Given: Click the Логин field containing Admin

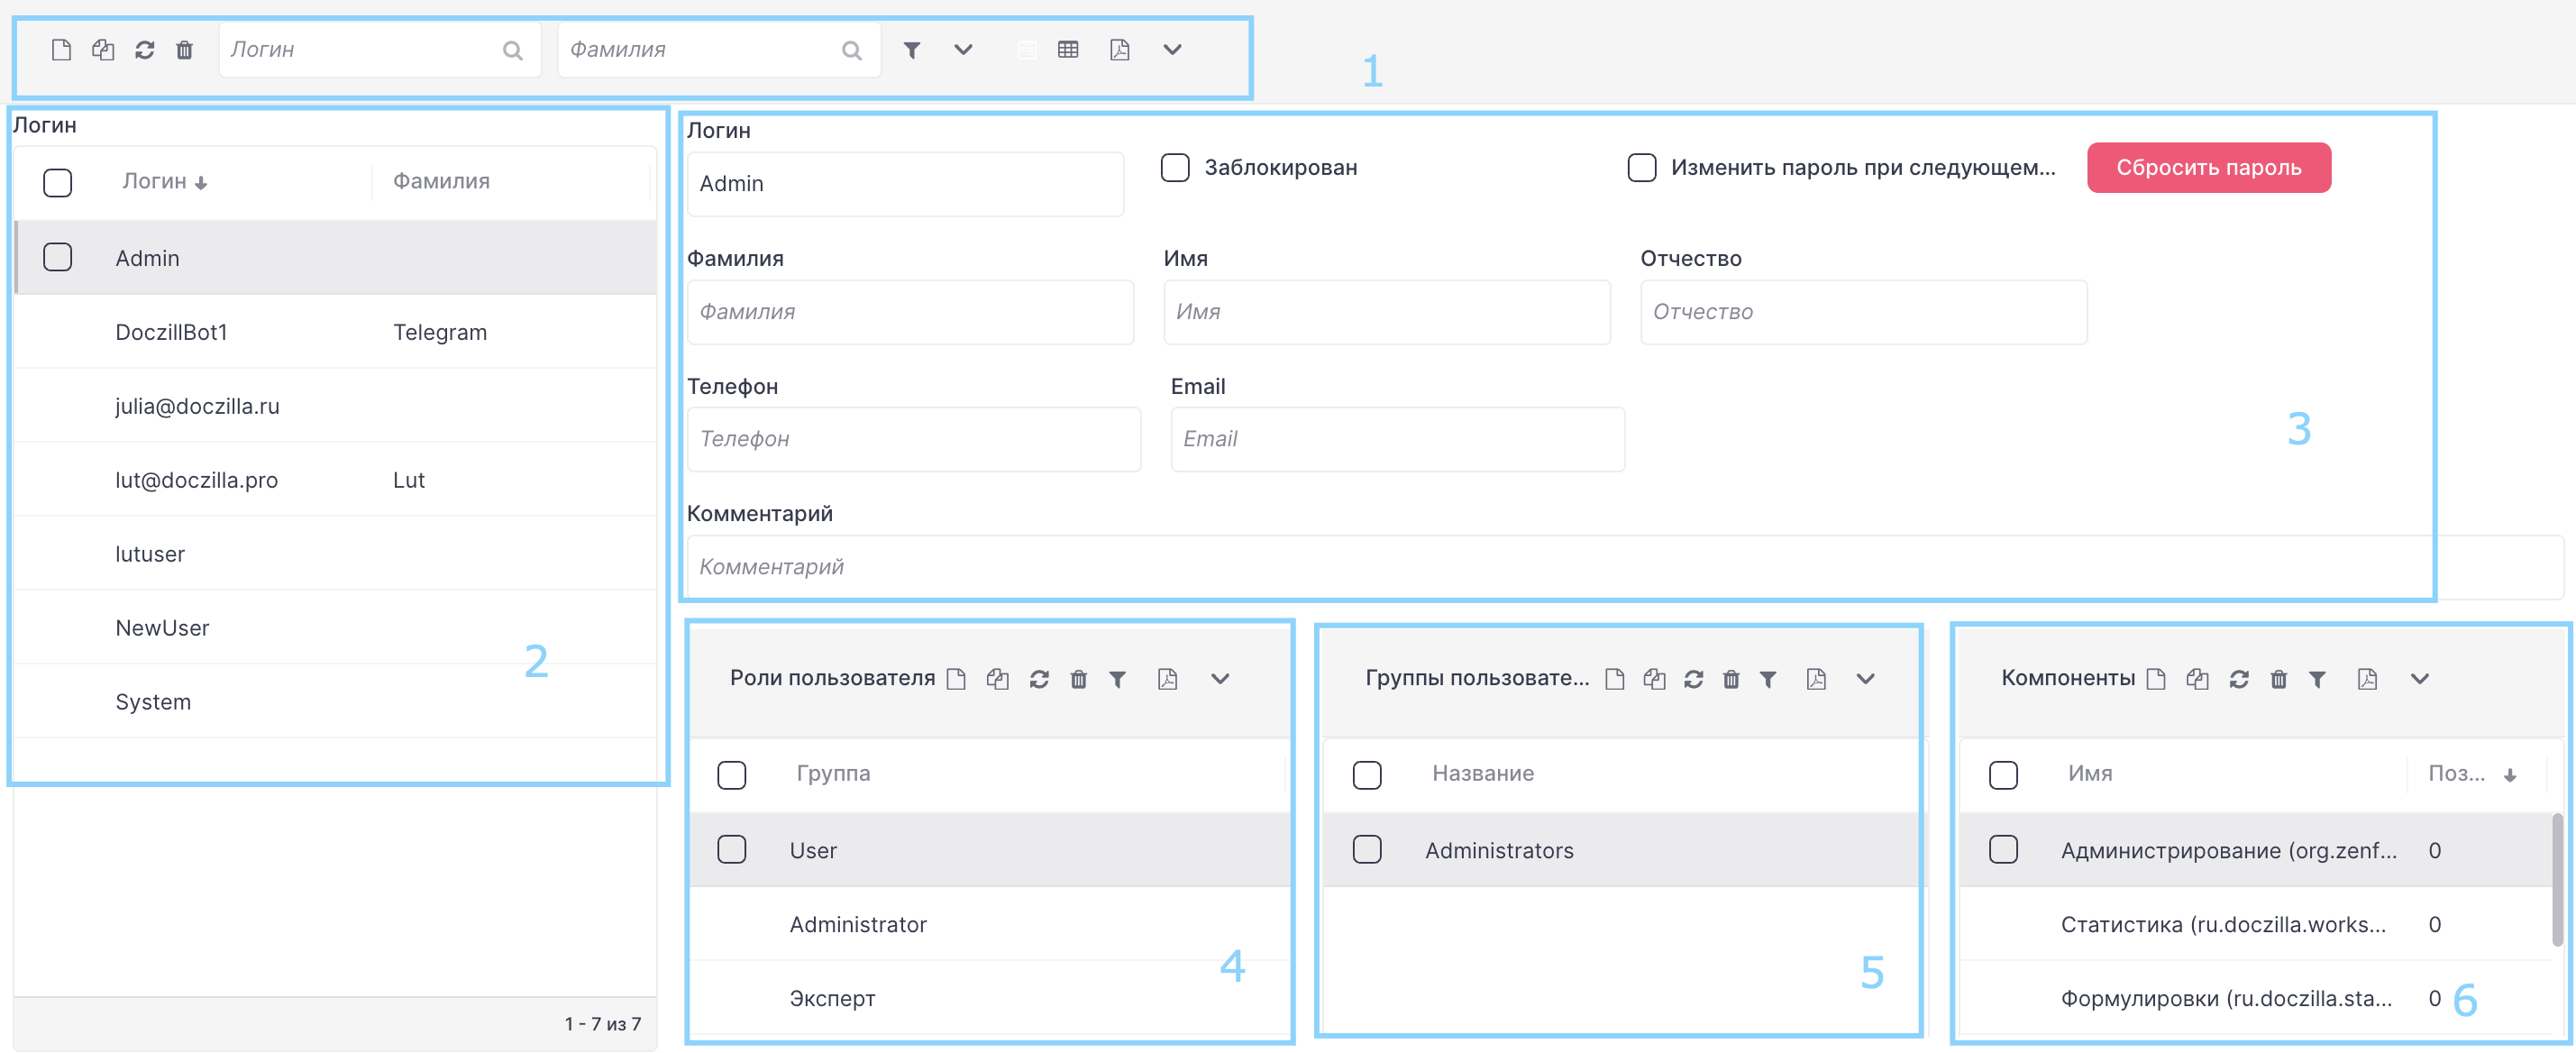Looking at the screenshot, I should [x=905, y=184].
